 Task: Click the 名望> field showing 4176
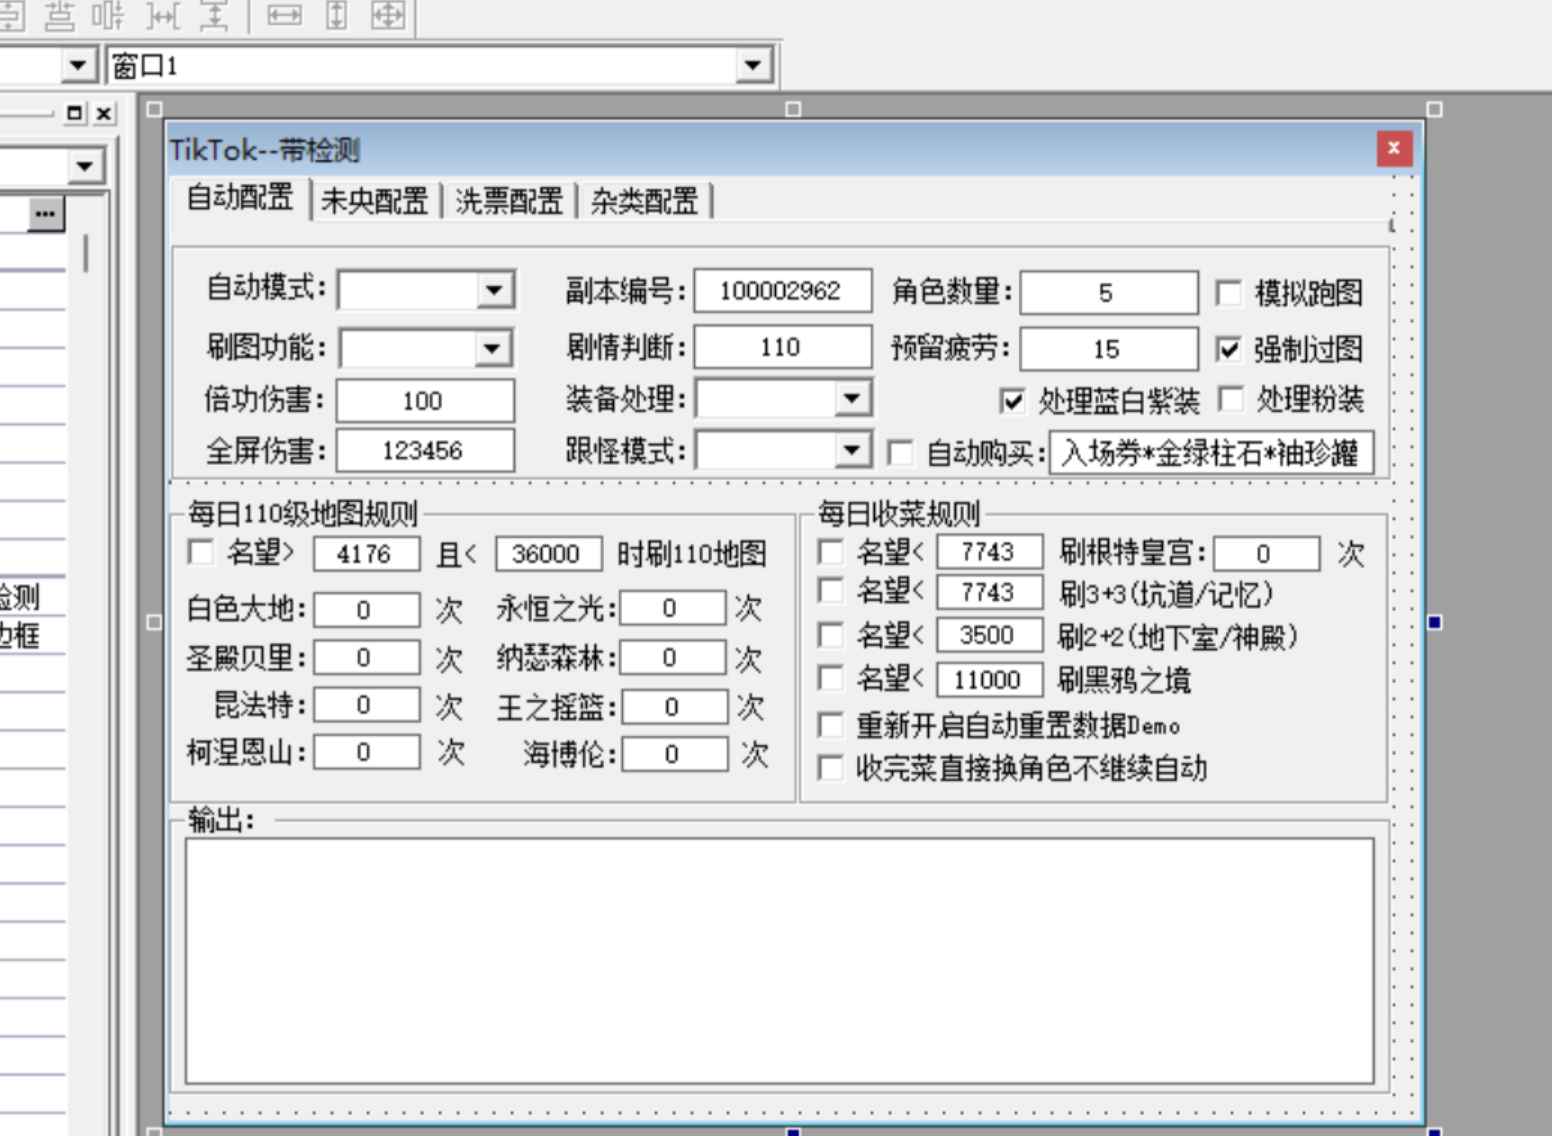pyautogui.click(x=367, y=554)
